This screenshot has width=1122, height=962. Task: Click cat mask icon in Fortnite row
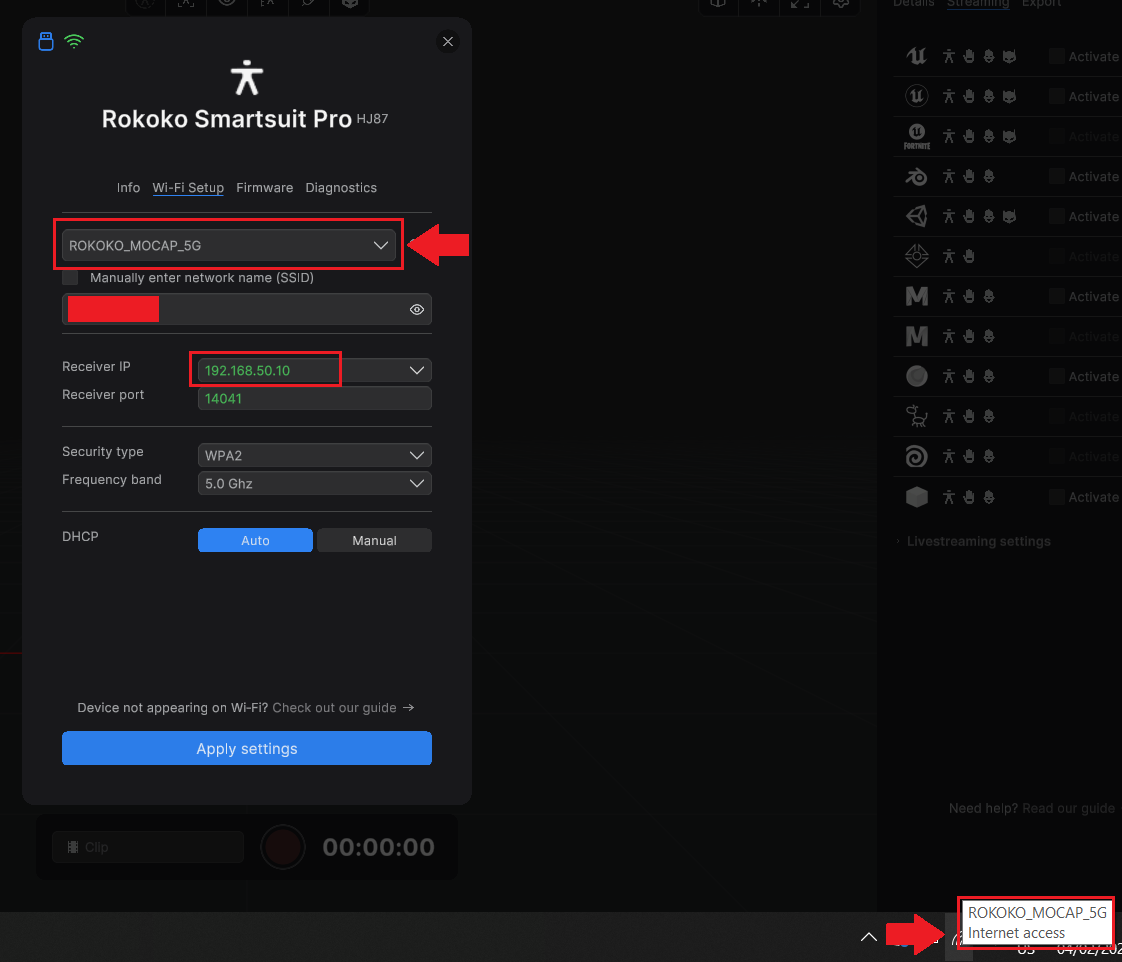pyautogui.click(x=1009, y=136)
